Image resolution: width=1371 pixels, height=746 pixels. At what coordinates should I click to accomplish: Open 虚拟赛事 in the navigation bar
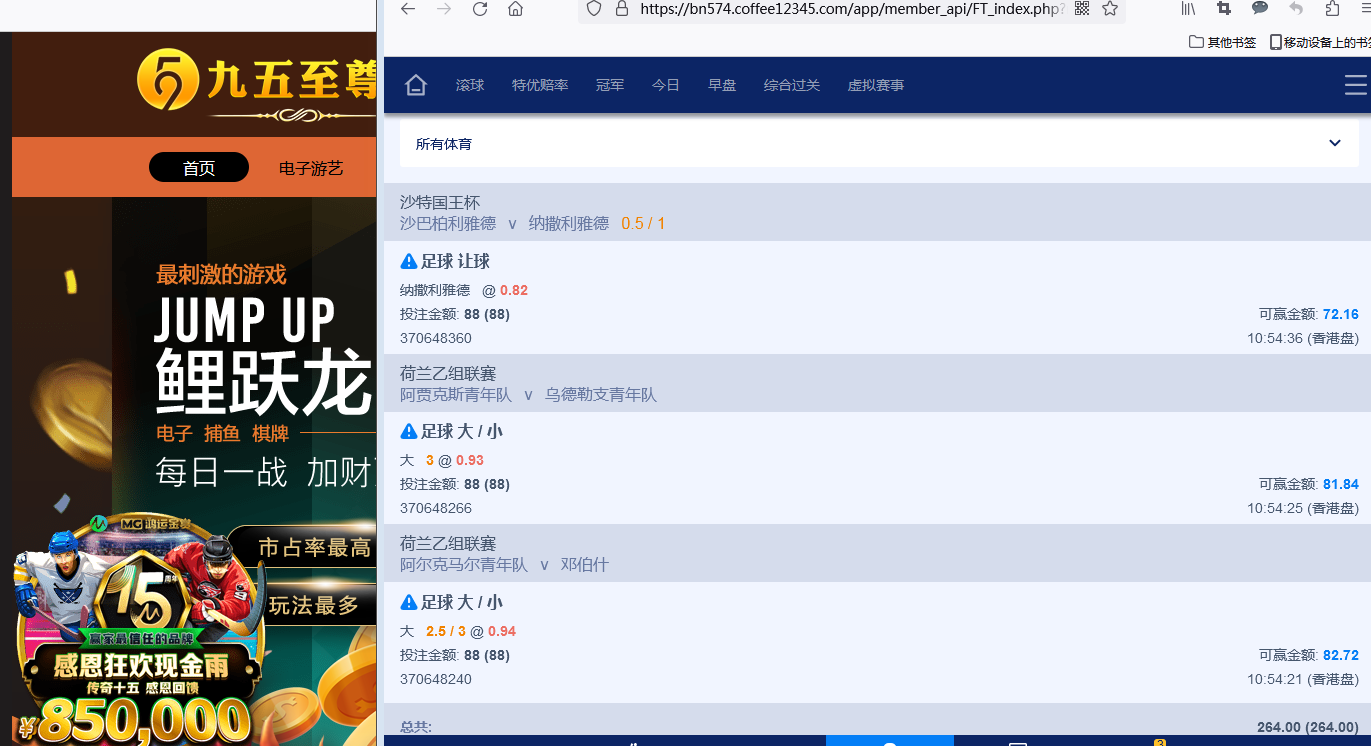(876, 85)
